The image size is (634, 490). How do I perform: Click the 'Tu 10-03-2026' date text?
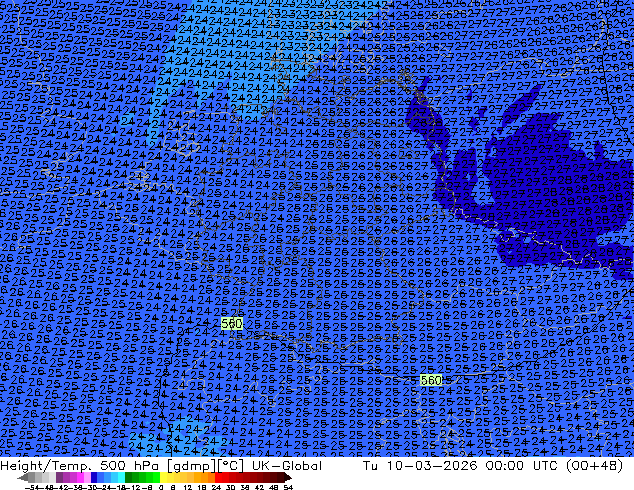click(420, 465)
